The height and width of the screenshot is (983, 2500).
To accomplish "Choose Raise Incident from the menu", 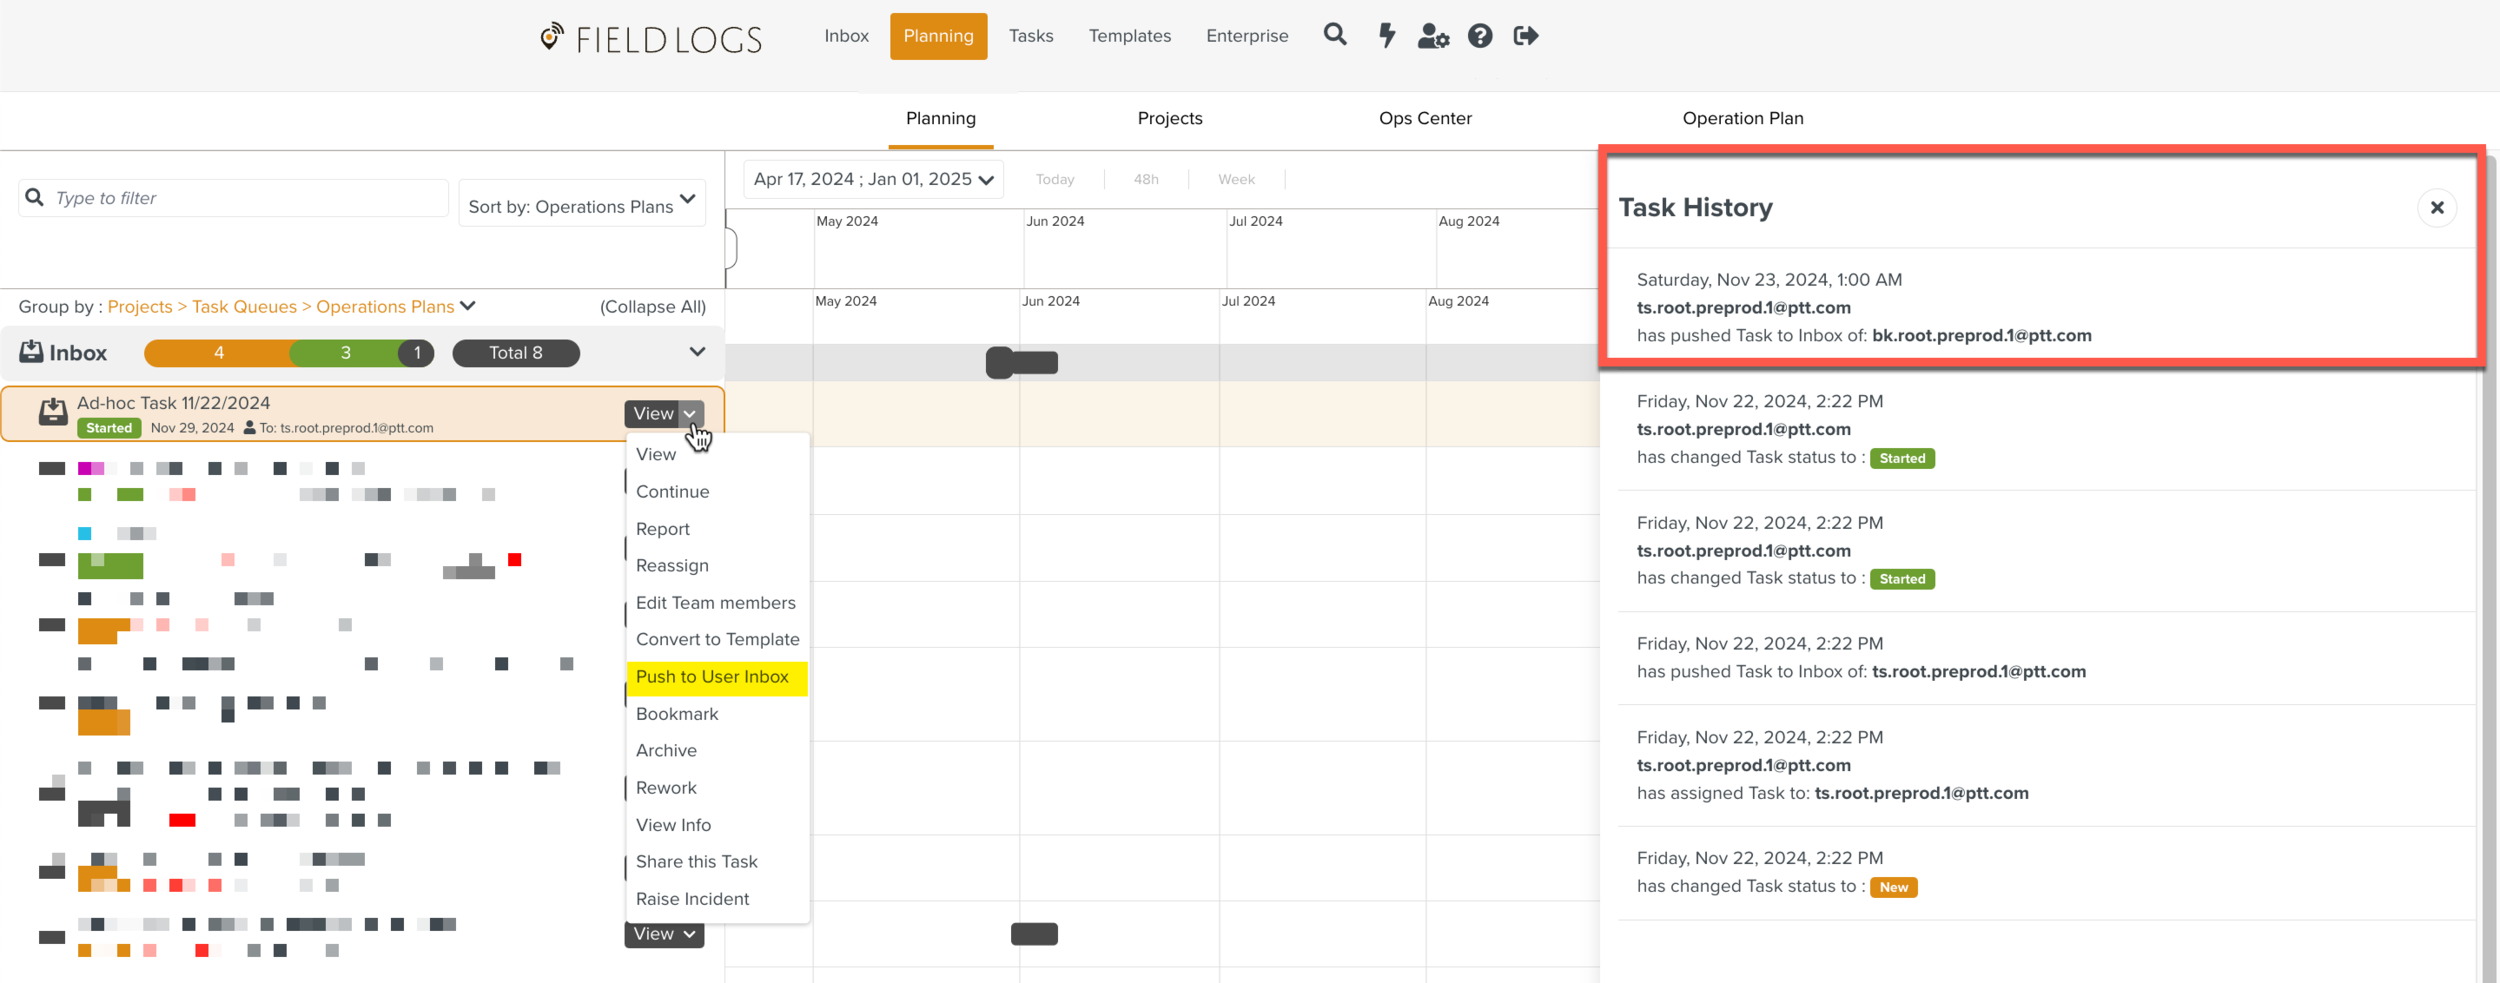I will [692, 899].
